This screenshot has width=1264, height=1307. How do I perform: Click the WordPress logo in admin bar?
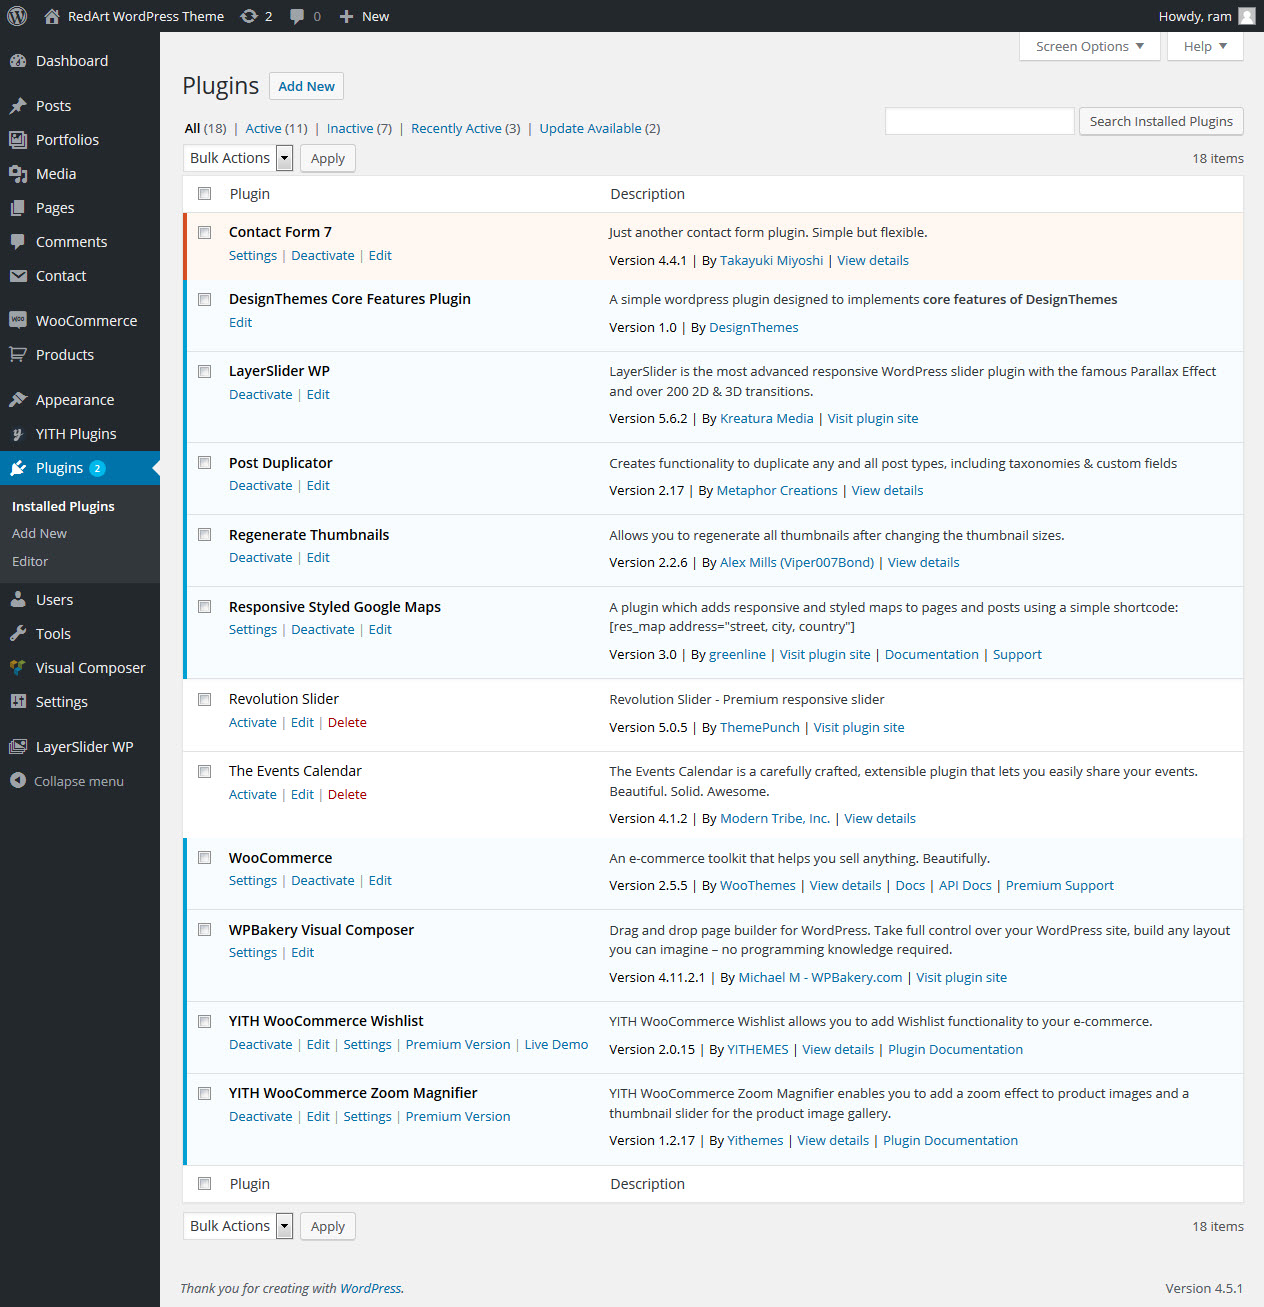pyautogui.click(x=17, y=16)
